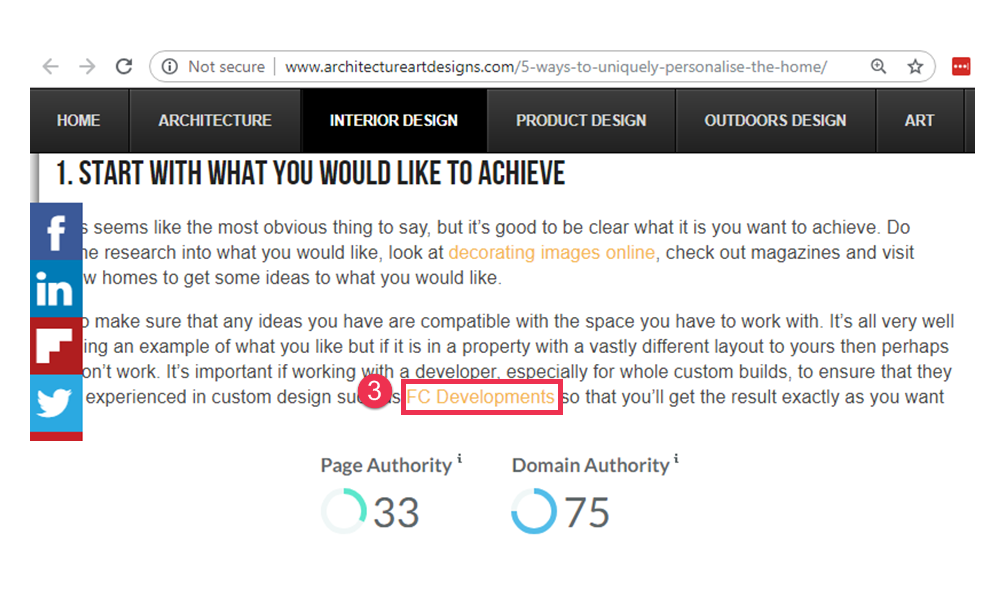Image resolution: width=1000 pixels, height=600 pixels.
Task: Share the article on LinkedIn
Action: pos(56,289)
